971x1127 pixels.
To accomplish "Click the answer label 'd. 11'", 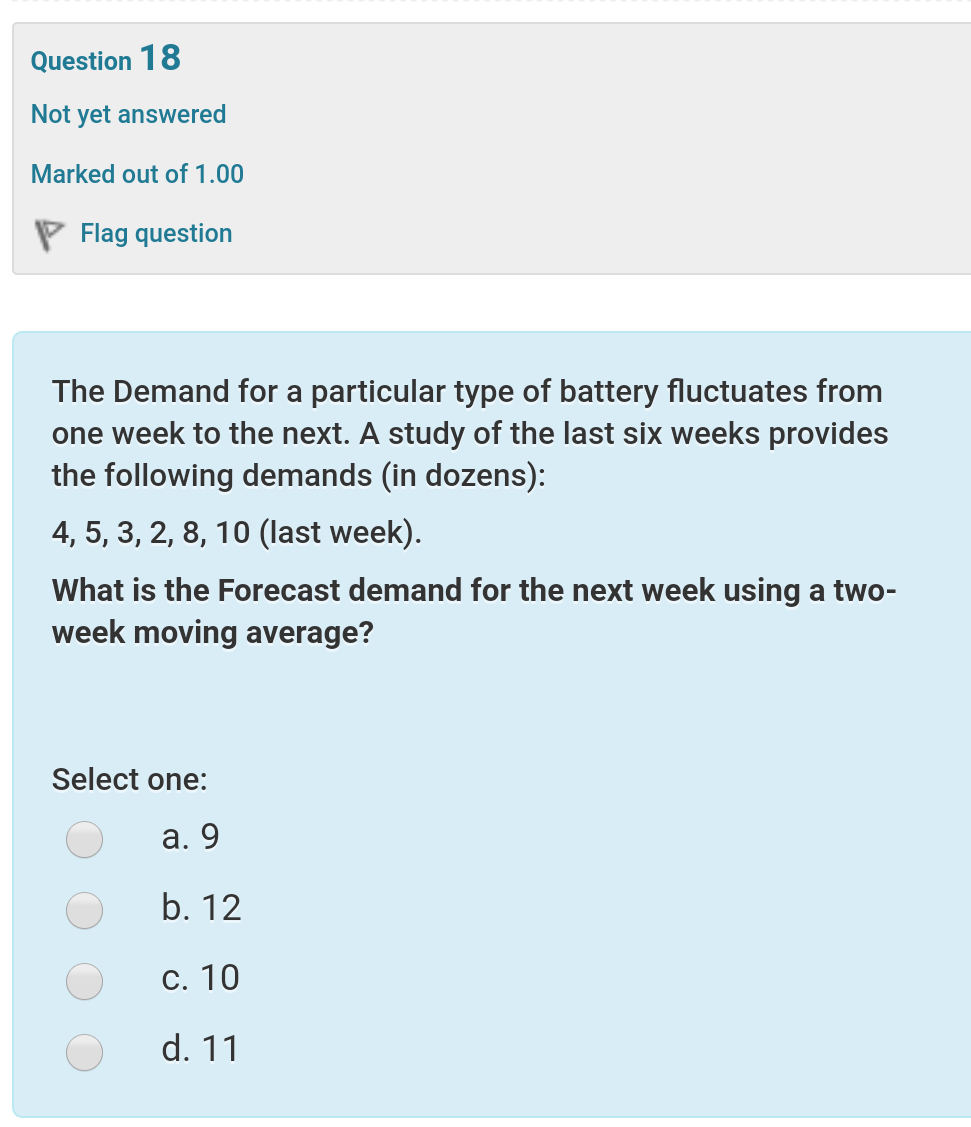I will coord(200,1048).
